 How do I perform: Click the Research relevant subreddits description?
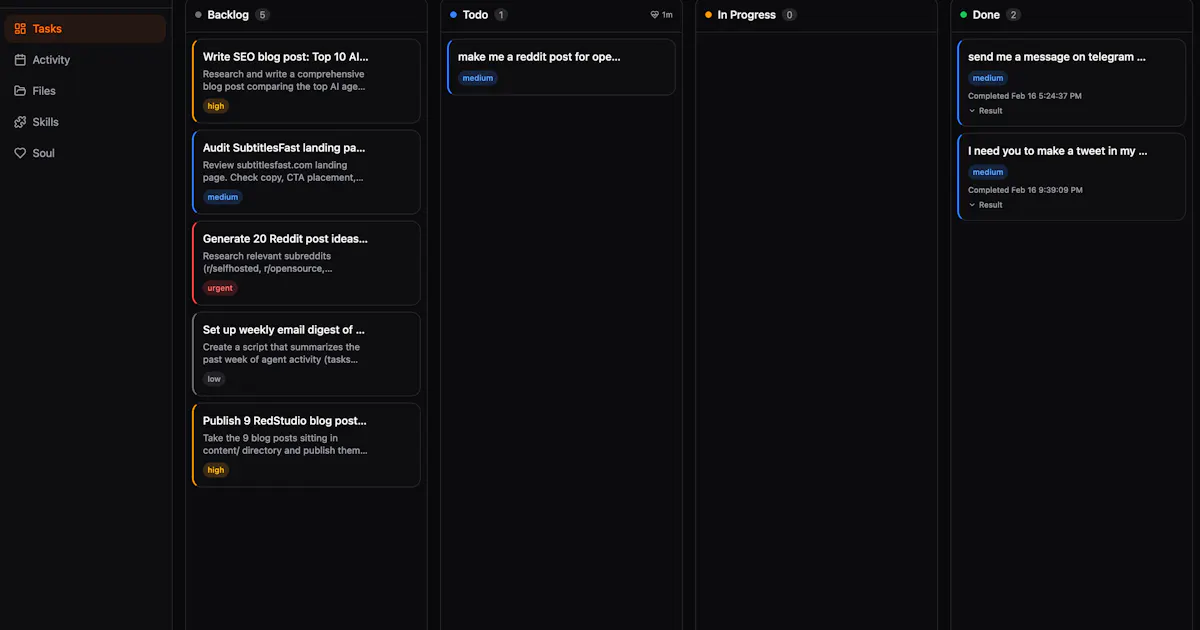(269, 262)
